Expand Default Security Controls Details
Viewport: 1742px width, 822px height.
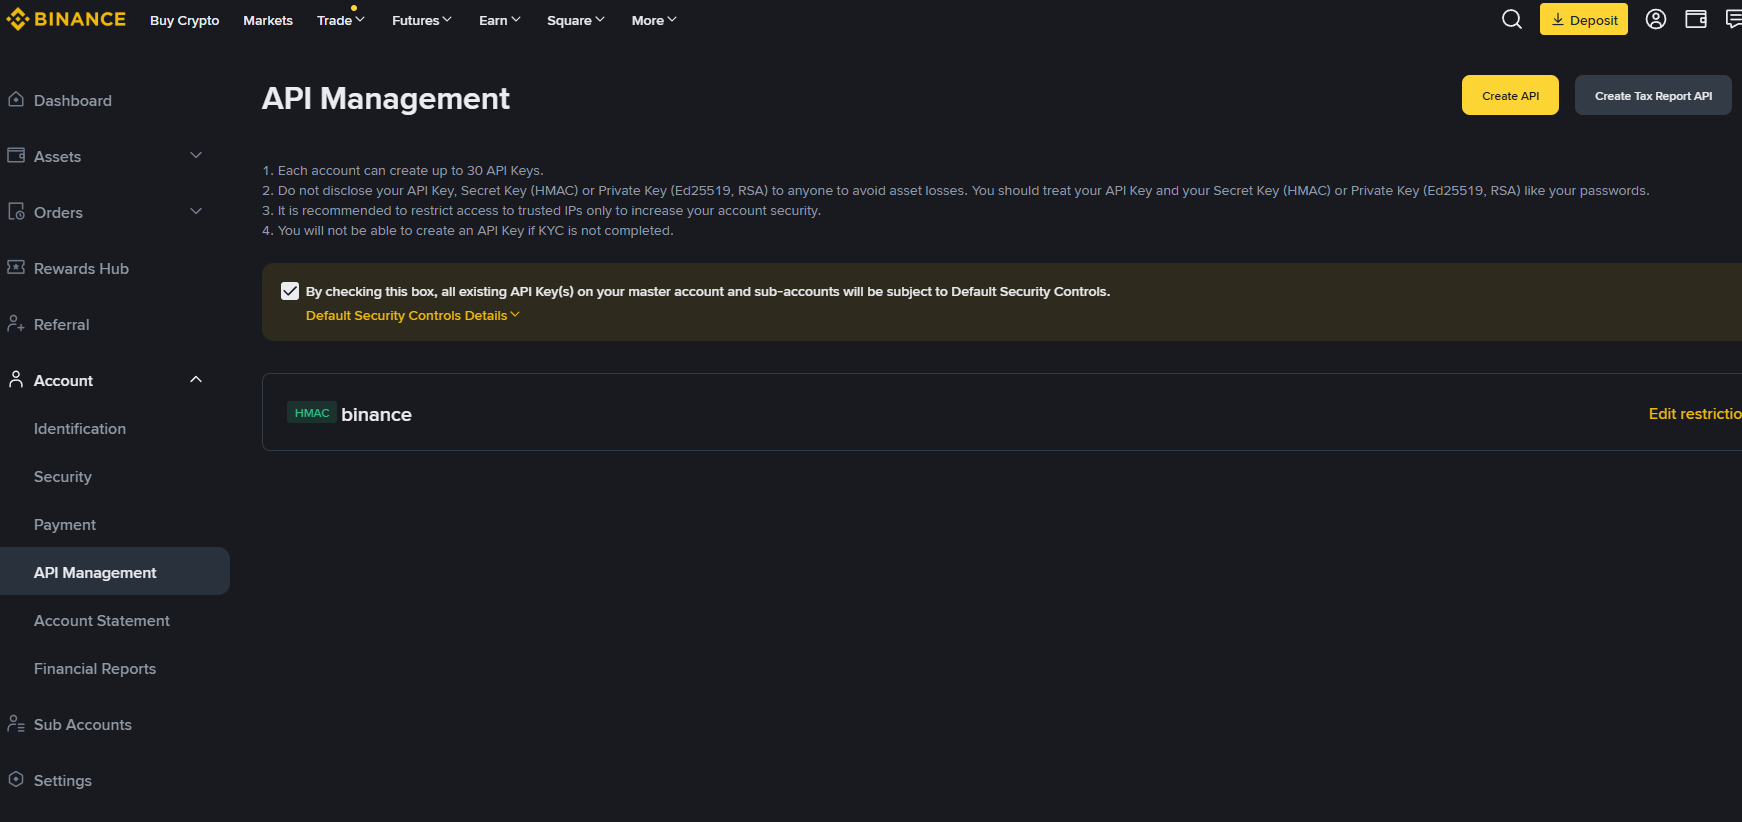click(x=412, y=316)
